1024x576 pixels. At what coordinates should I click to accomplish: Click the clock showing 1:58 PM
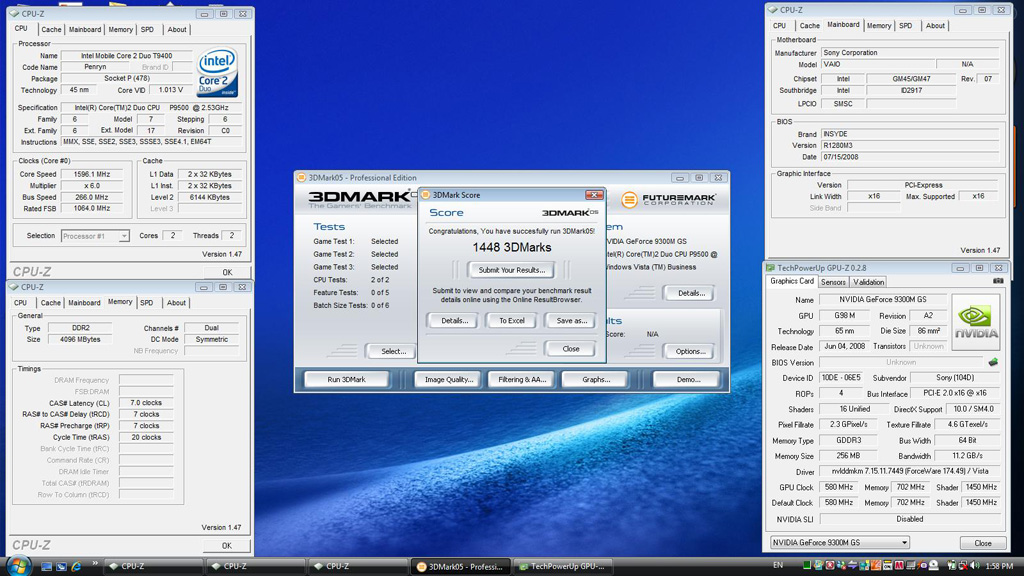[999, 566]
